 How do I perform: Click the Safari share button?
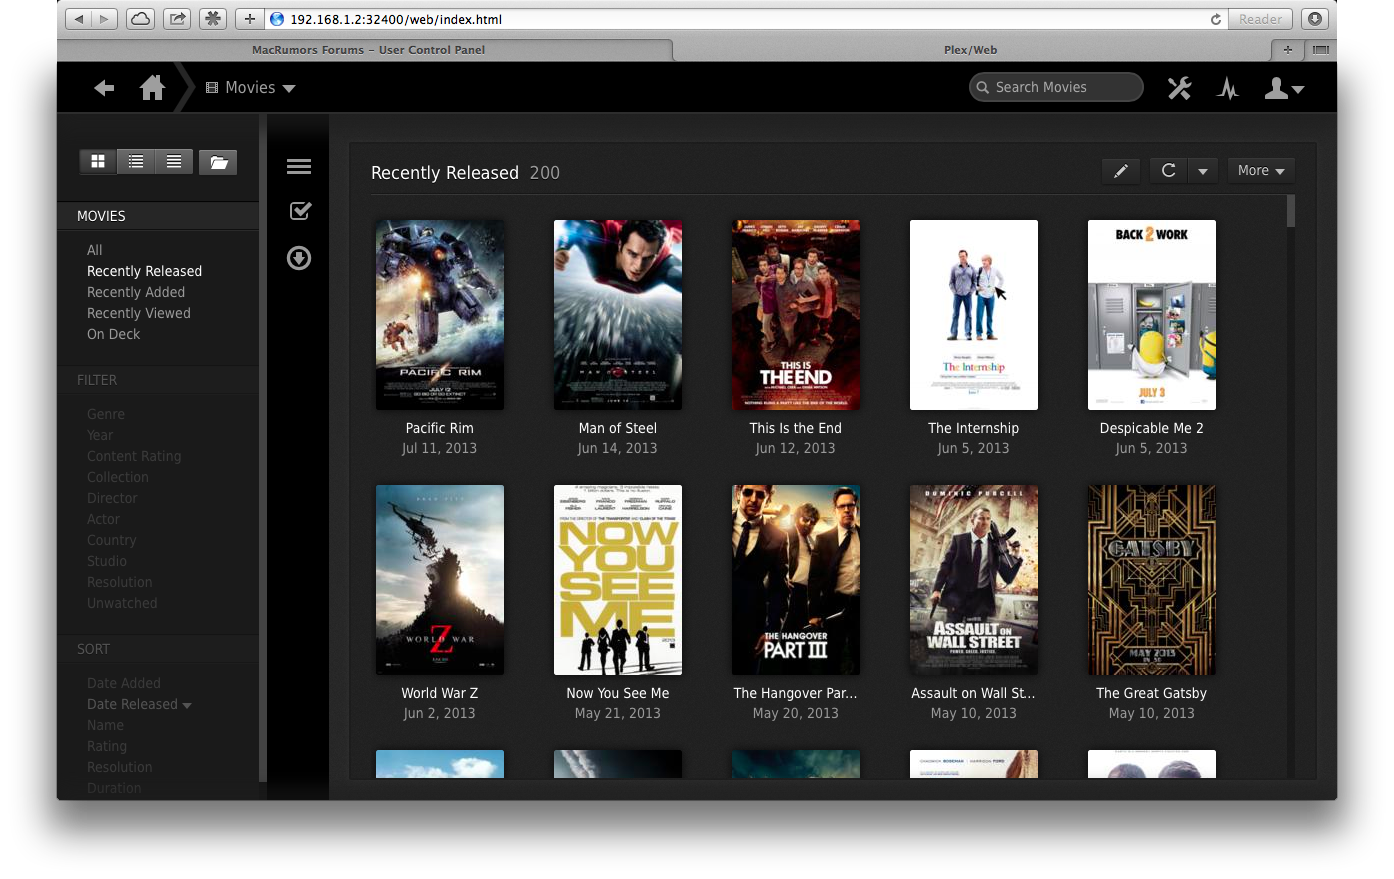tap(177, 19)
